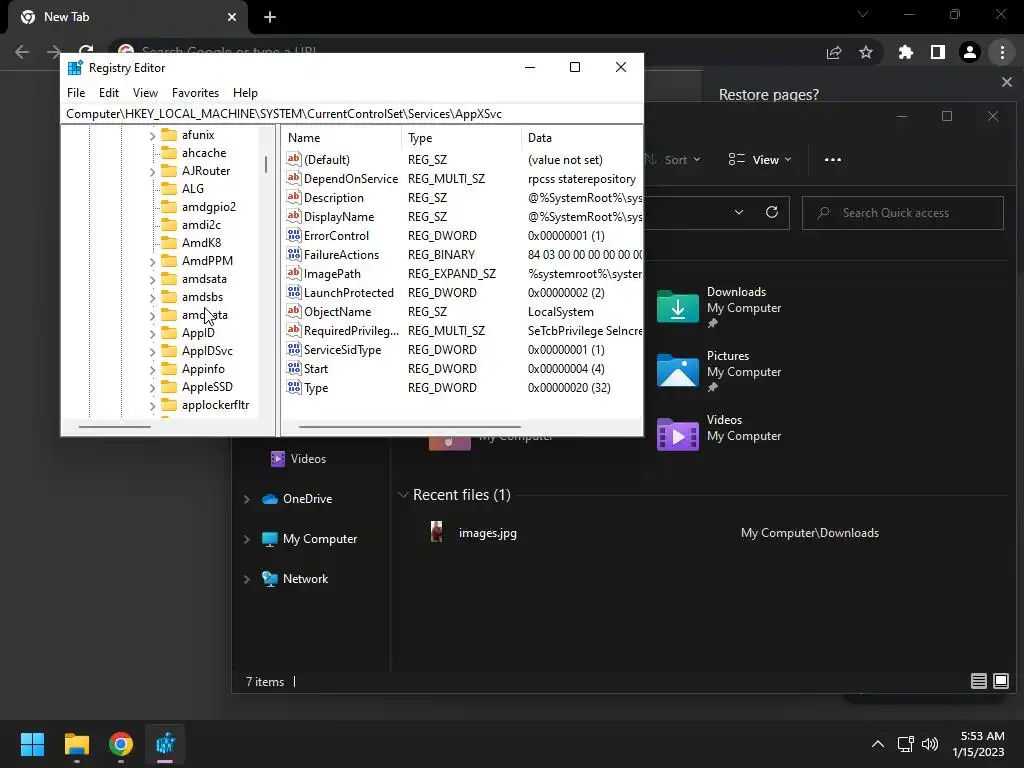The height and width of the screenshot is (768, 1024).
Task: Expand the AppleSSD registry key
Action: click(152, 387)
